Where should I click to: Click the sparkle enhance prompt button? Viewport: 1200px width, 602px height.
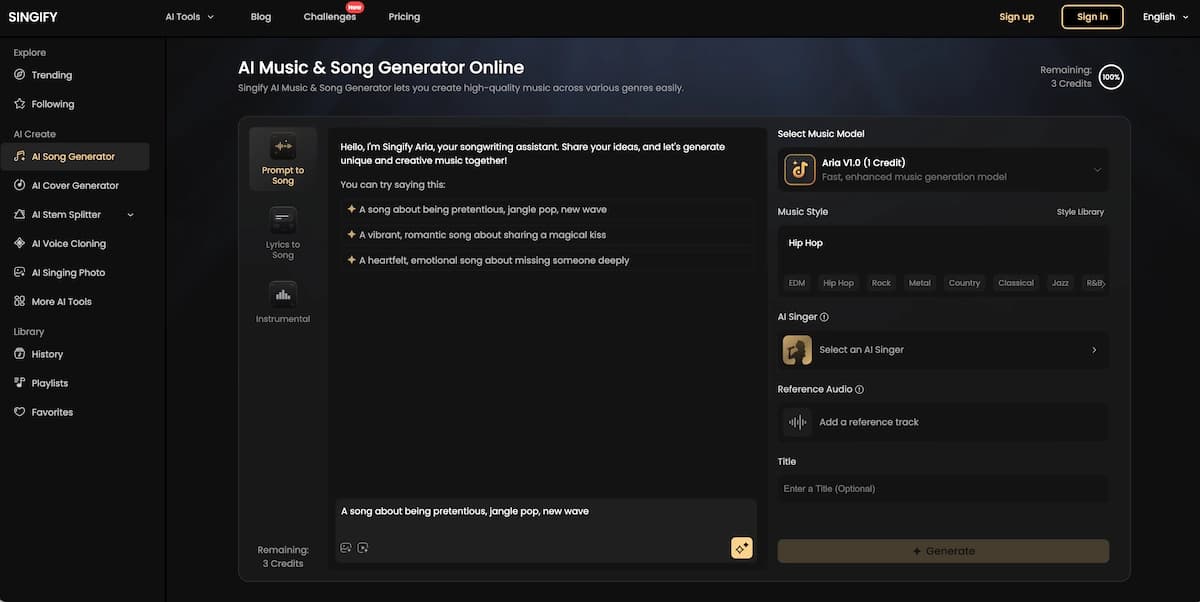tap(741, 548)
